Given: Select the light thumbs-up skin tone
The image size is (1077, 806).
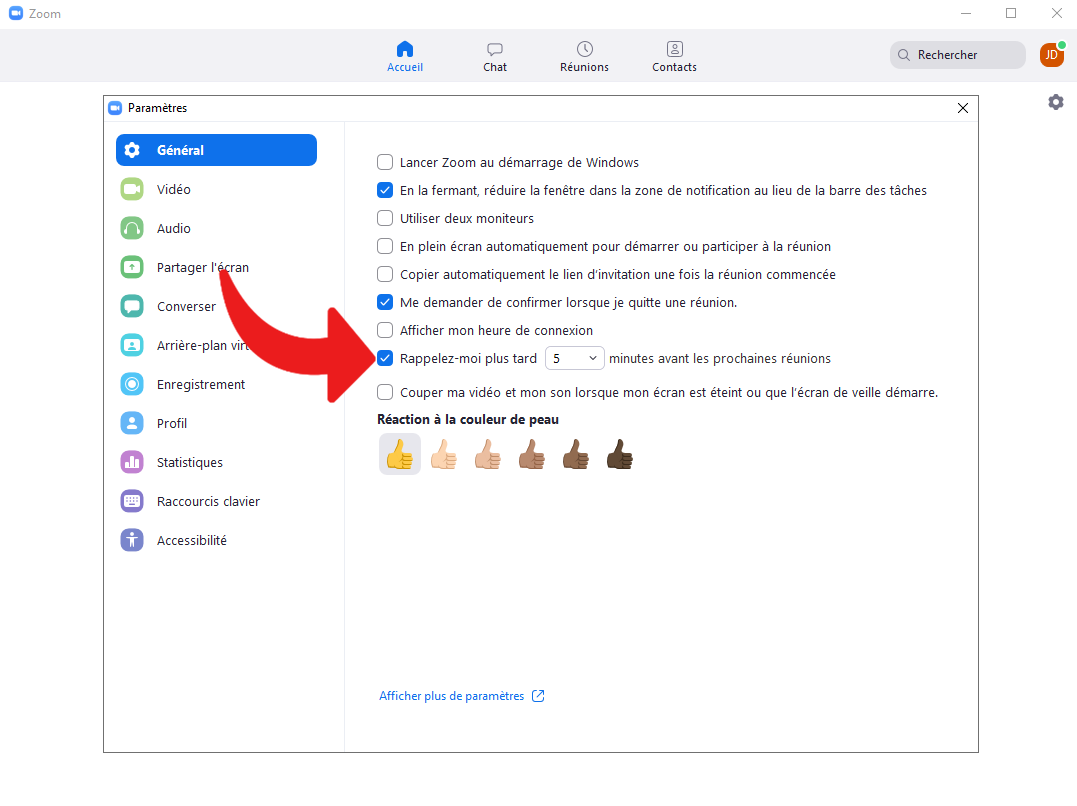Looking at the screenshot, I should 444,454.
